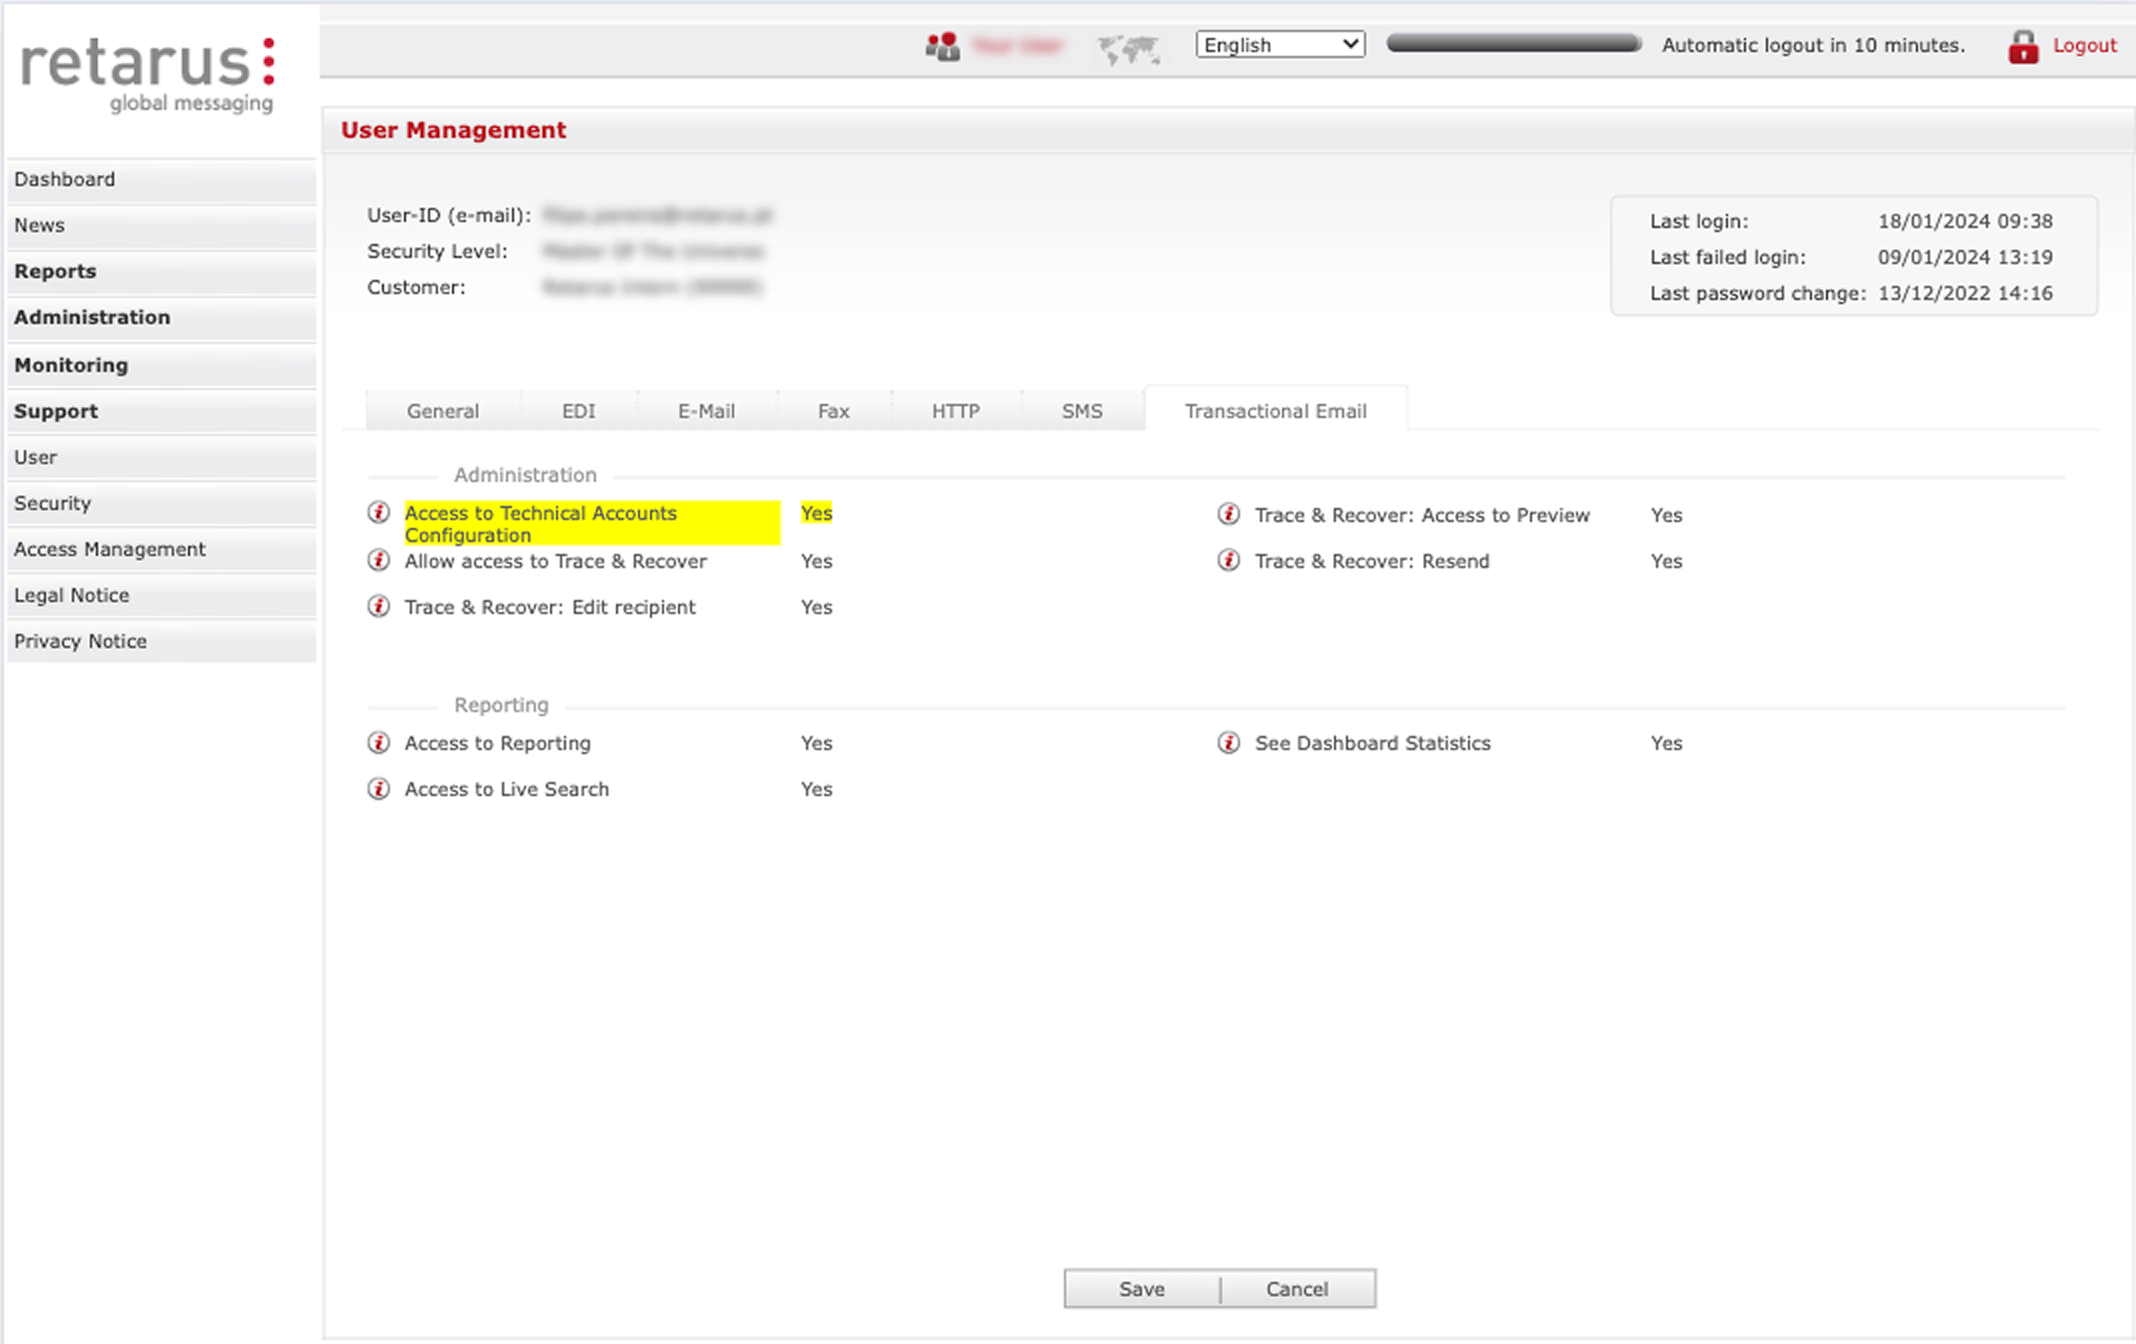The image size is (2136, 1344).
Task: Switch to the General tab
Action: tap(442, 411)
